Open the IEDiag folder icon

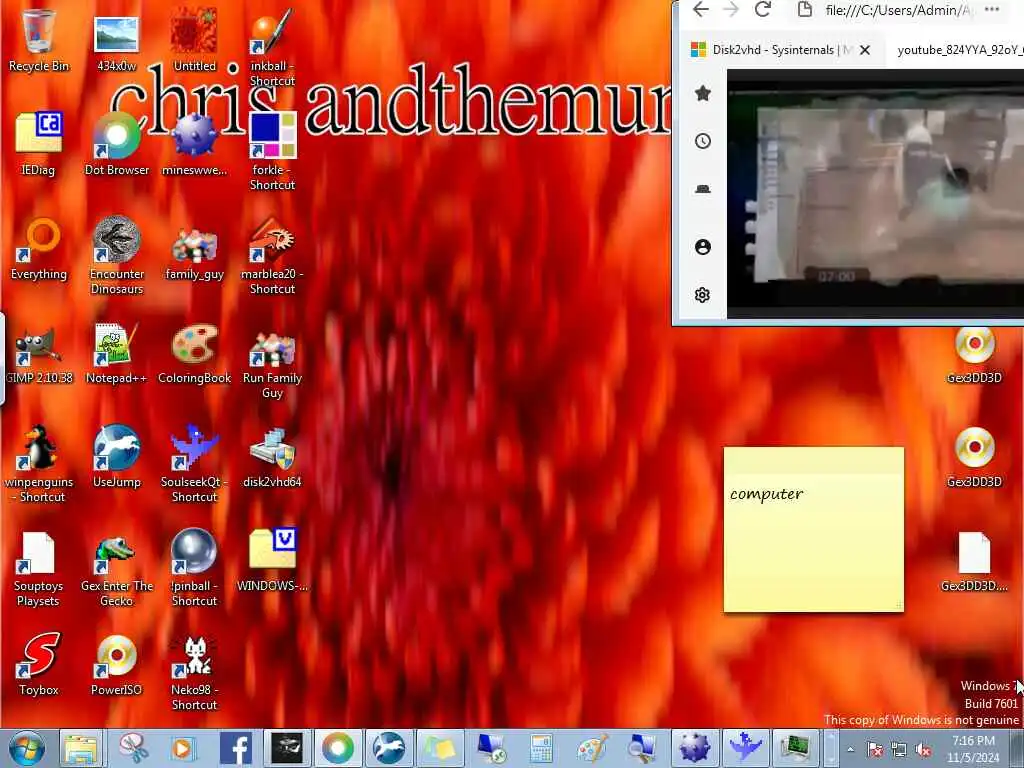click(39, 144)
